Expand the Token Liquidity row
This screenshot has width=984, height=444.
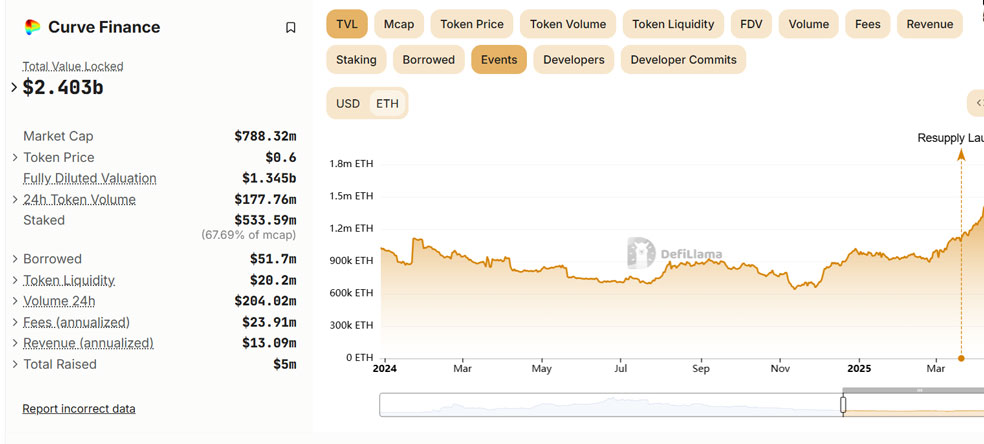(x=15, y=280)
